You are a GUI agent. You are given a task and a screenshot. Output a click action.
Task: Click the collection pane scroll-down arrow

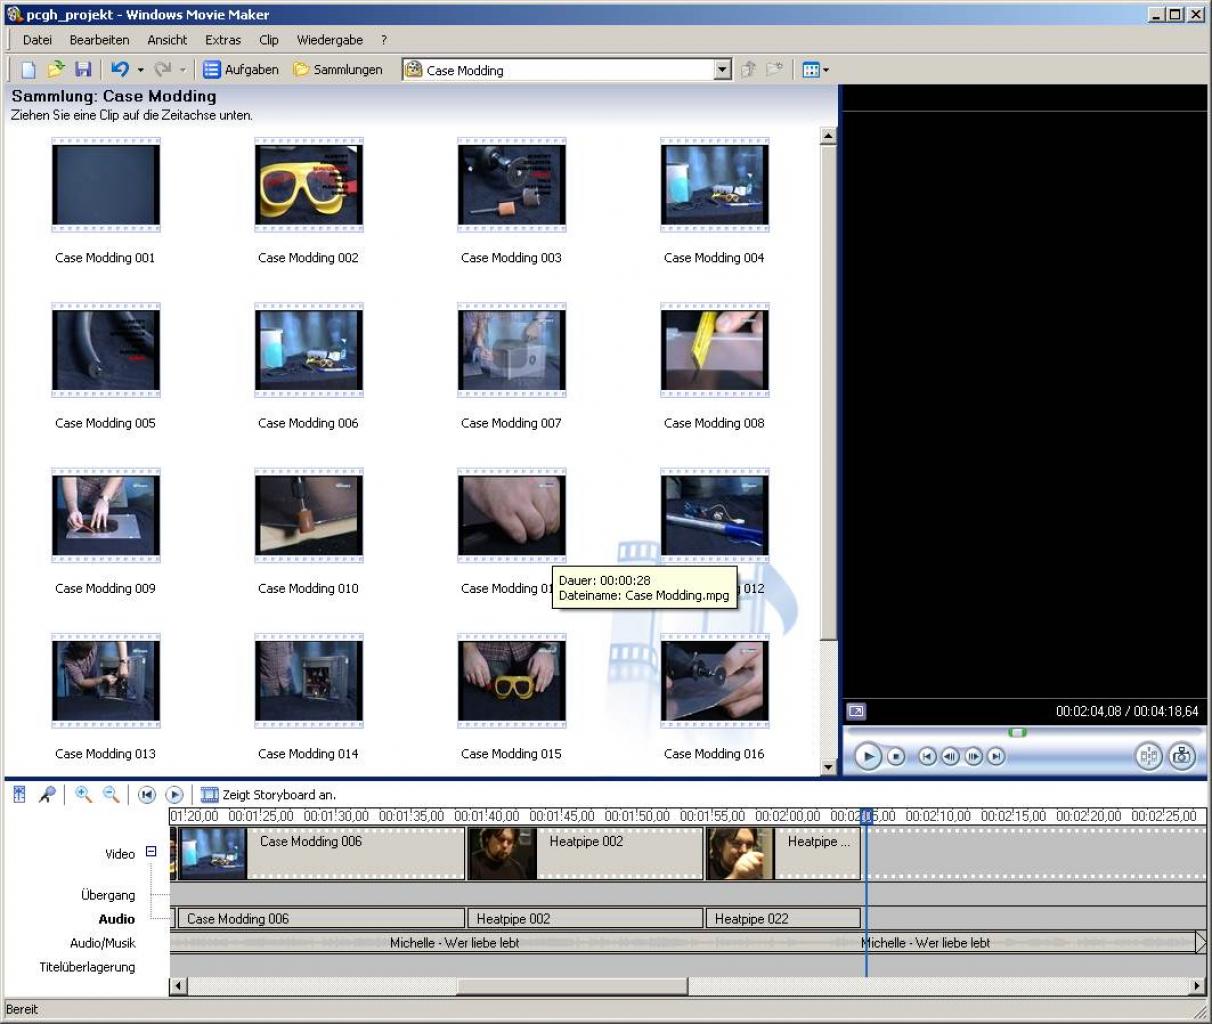[x=828, y=767]
